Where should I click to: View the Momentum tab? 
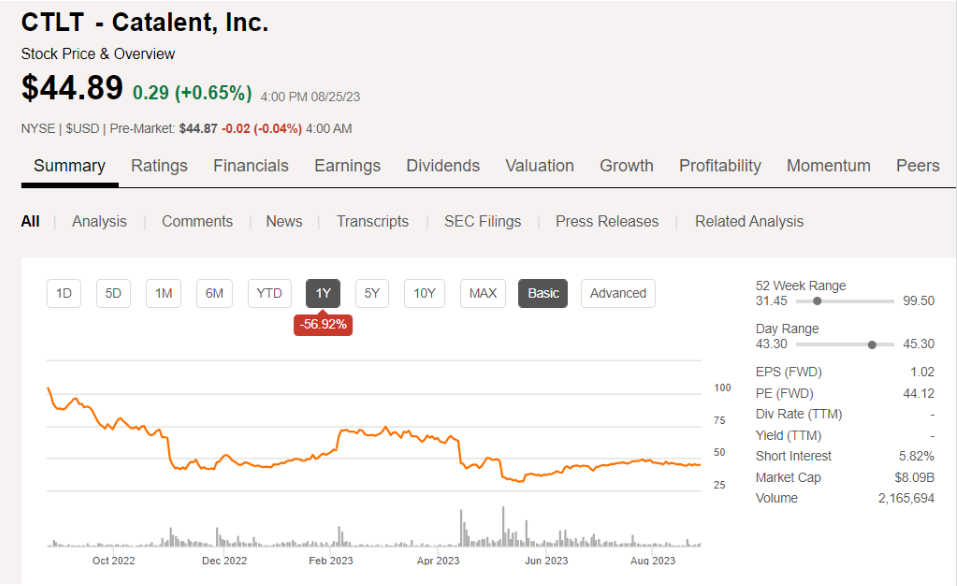pos(828,166)
